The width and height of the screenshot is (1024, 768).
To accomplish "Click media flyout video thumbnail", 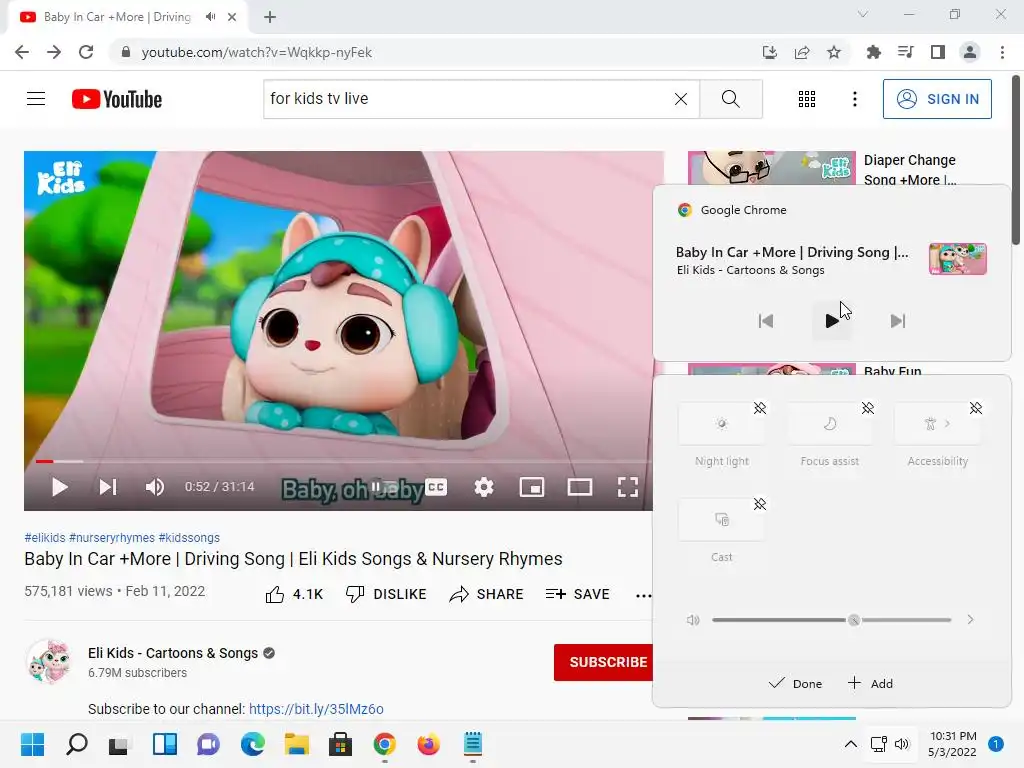I will click(x=957, y=259).
